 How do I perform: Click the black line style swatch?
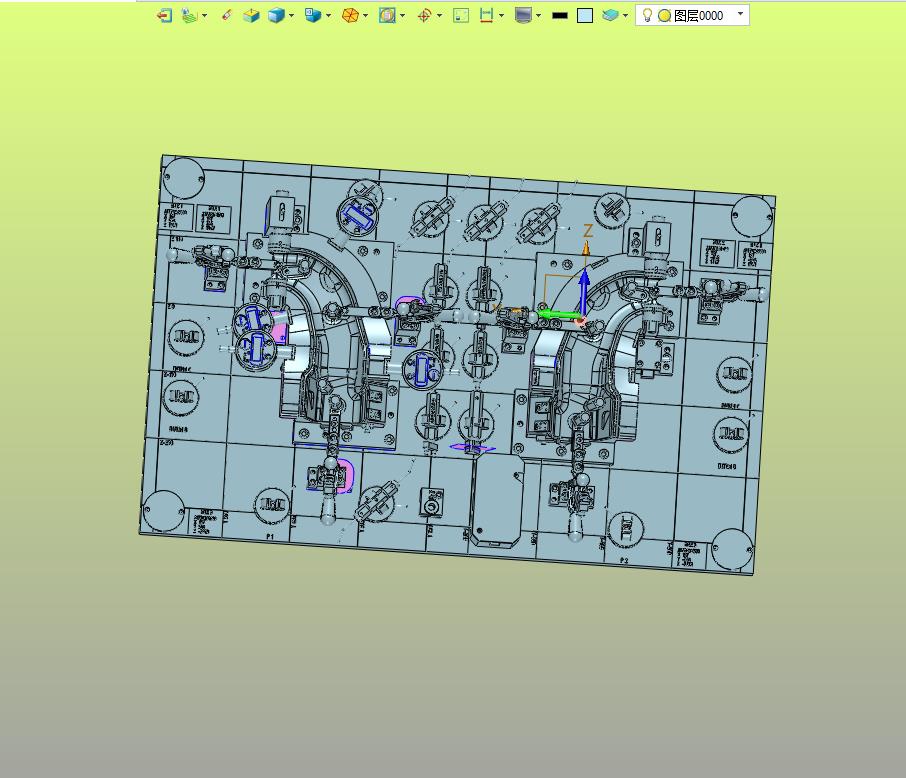560,16
